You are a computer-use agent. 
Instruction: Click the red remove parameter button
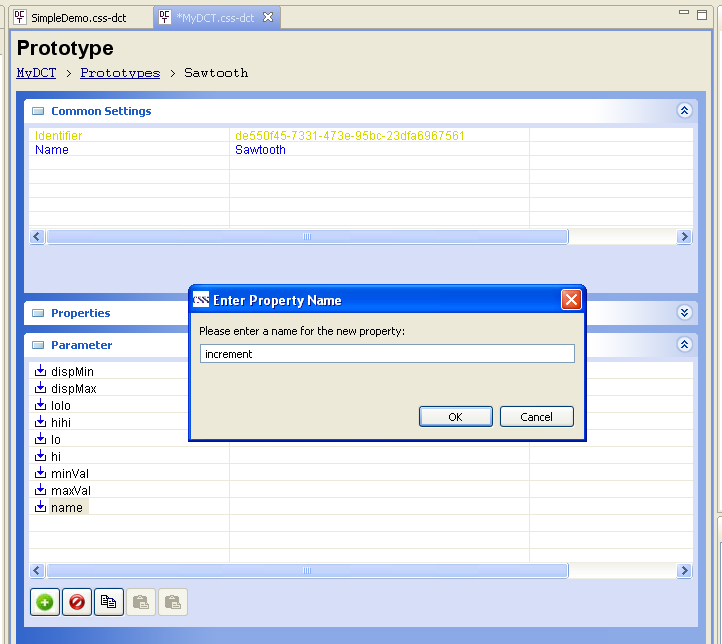pos(77,602)
